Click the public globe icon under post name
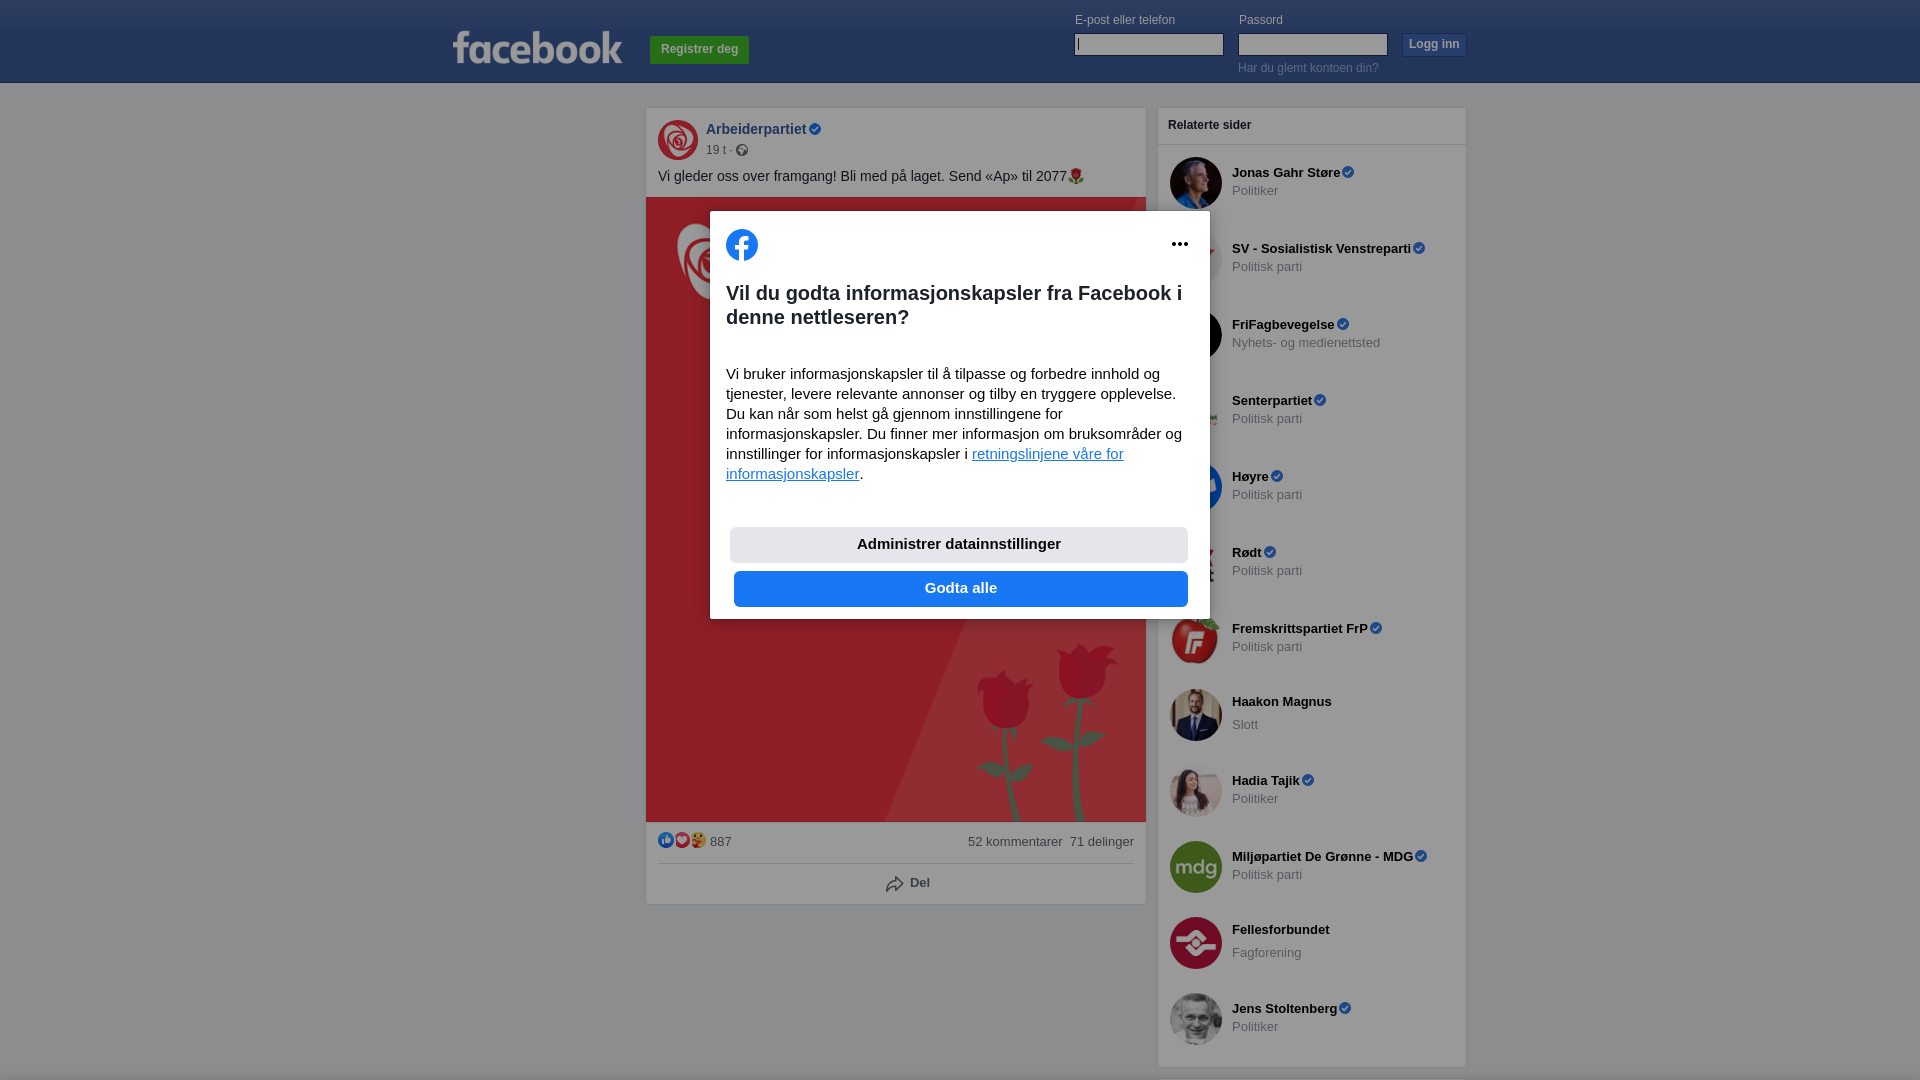 (x=742, y=150)
